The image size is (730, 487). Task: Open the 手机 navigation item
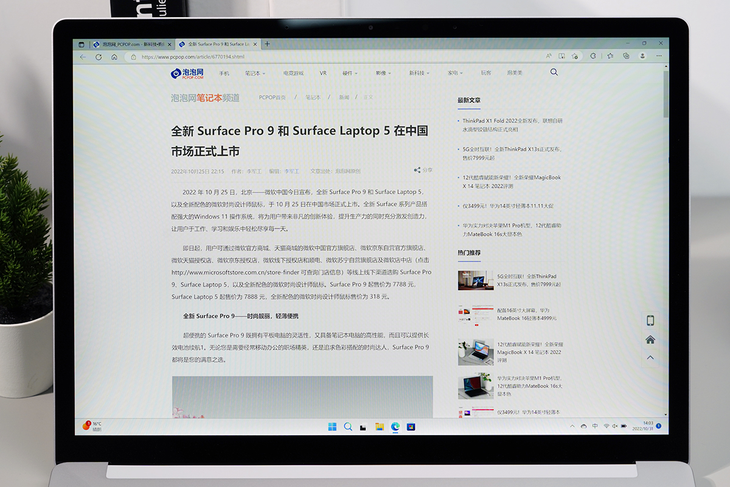pos(224,73)
